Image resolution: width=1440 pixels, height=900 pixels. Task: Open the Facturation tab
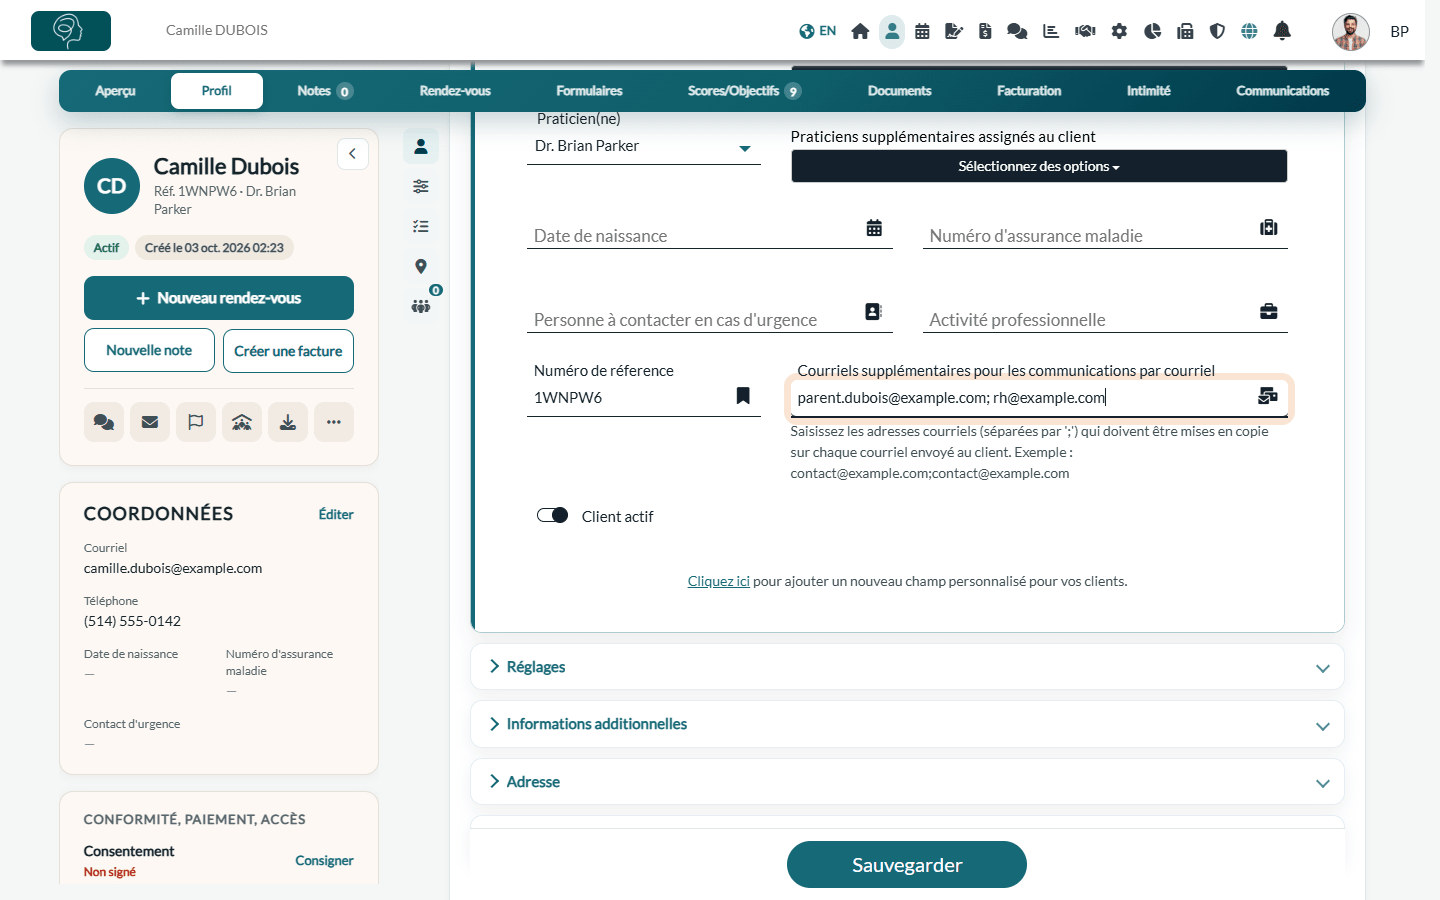[1029, 91]
